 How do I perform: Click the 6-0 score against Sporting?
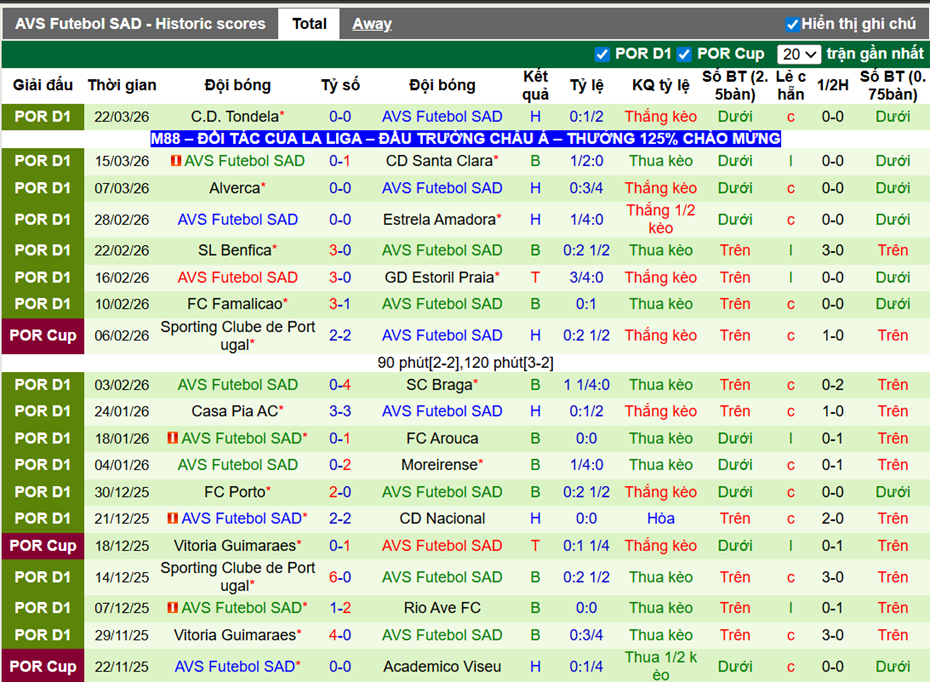coord(340,577)
